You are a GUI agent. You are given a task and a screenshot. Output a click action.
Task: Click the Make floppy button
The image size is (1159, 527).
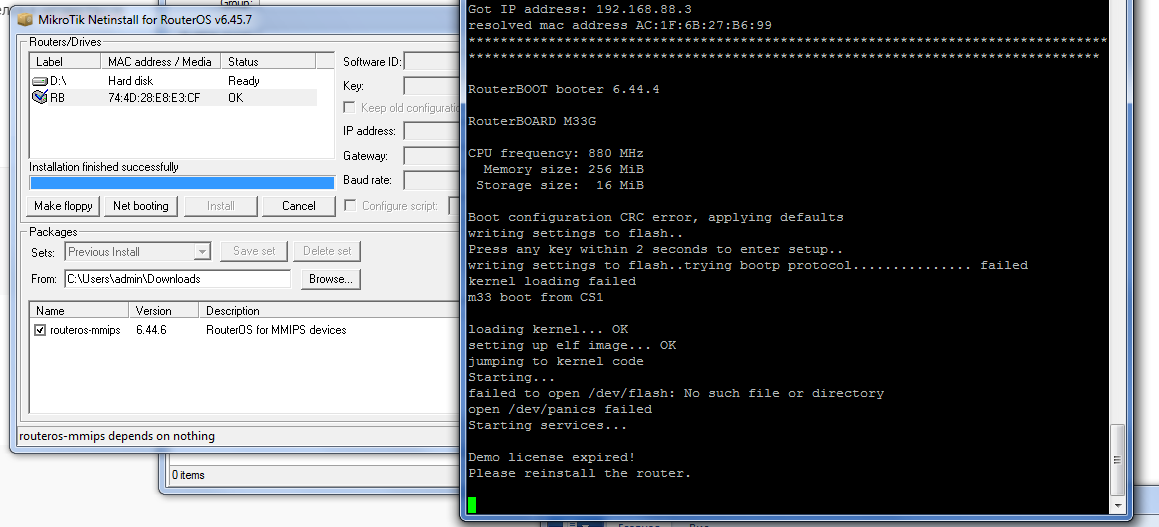coord(64,206)
